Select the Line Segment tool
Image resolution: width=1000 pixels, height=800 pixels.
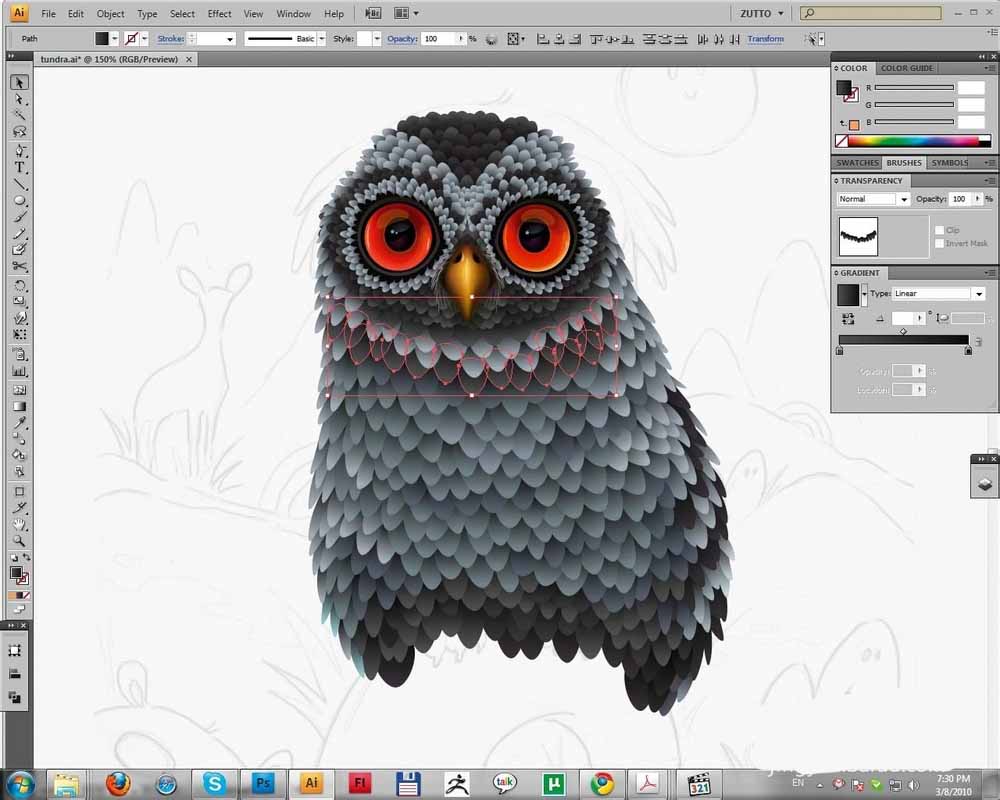click(19, 184)
